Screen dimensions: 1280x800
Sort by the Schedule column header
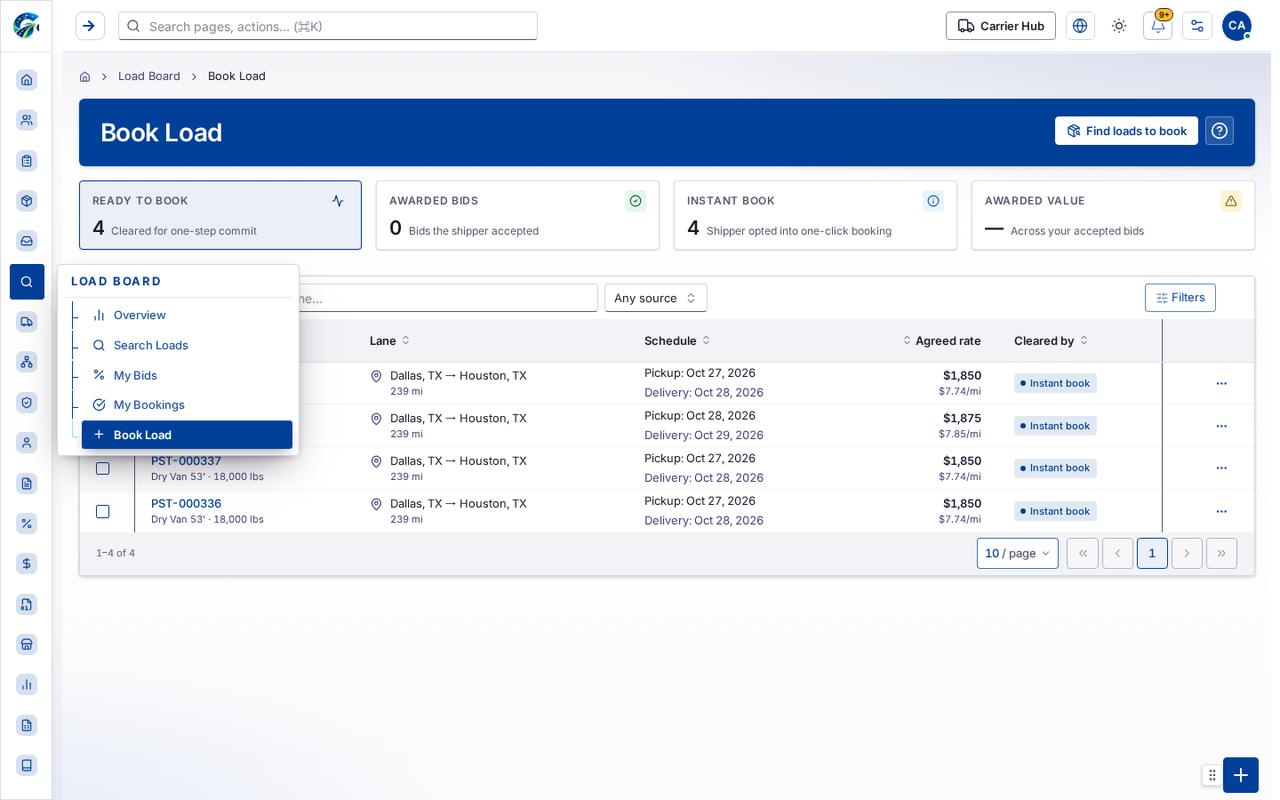(x=678, y=341)
